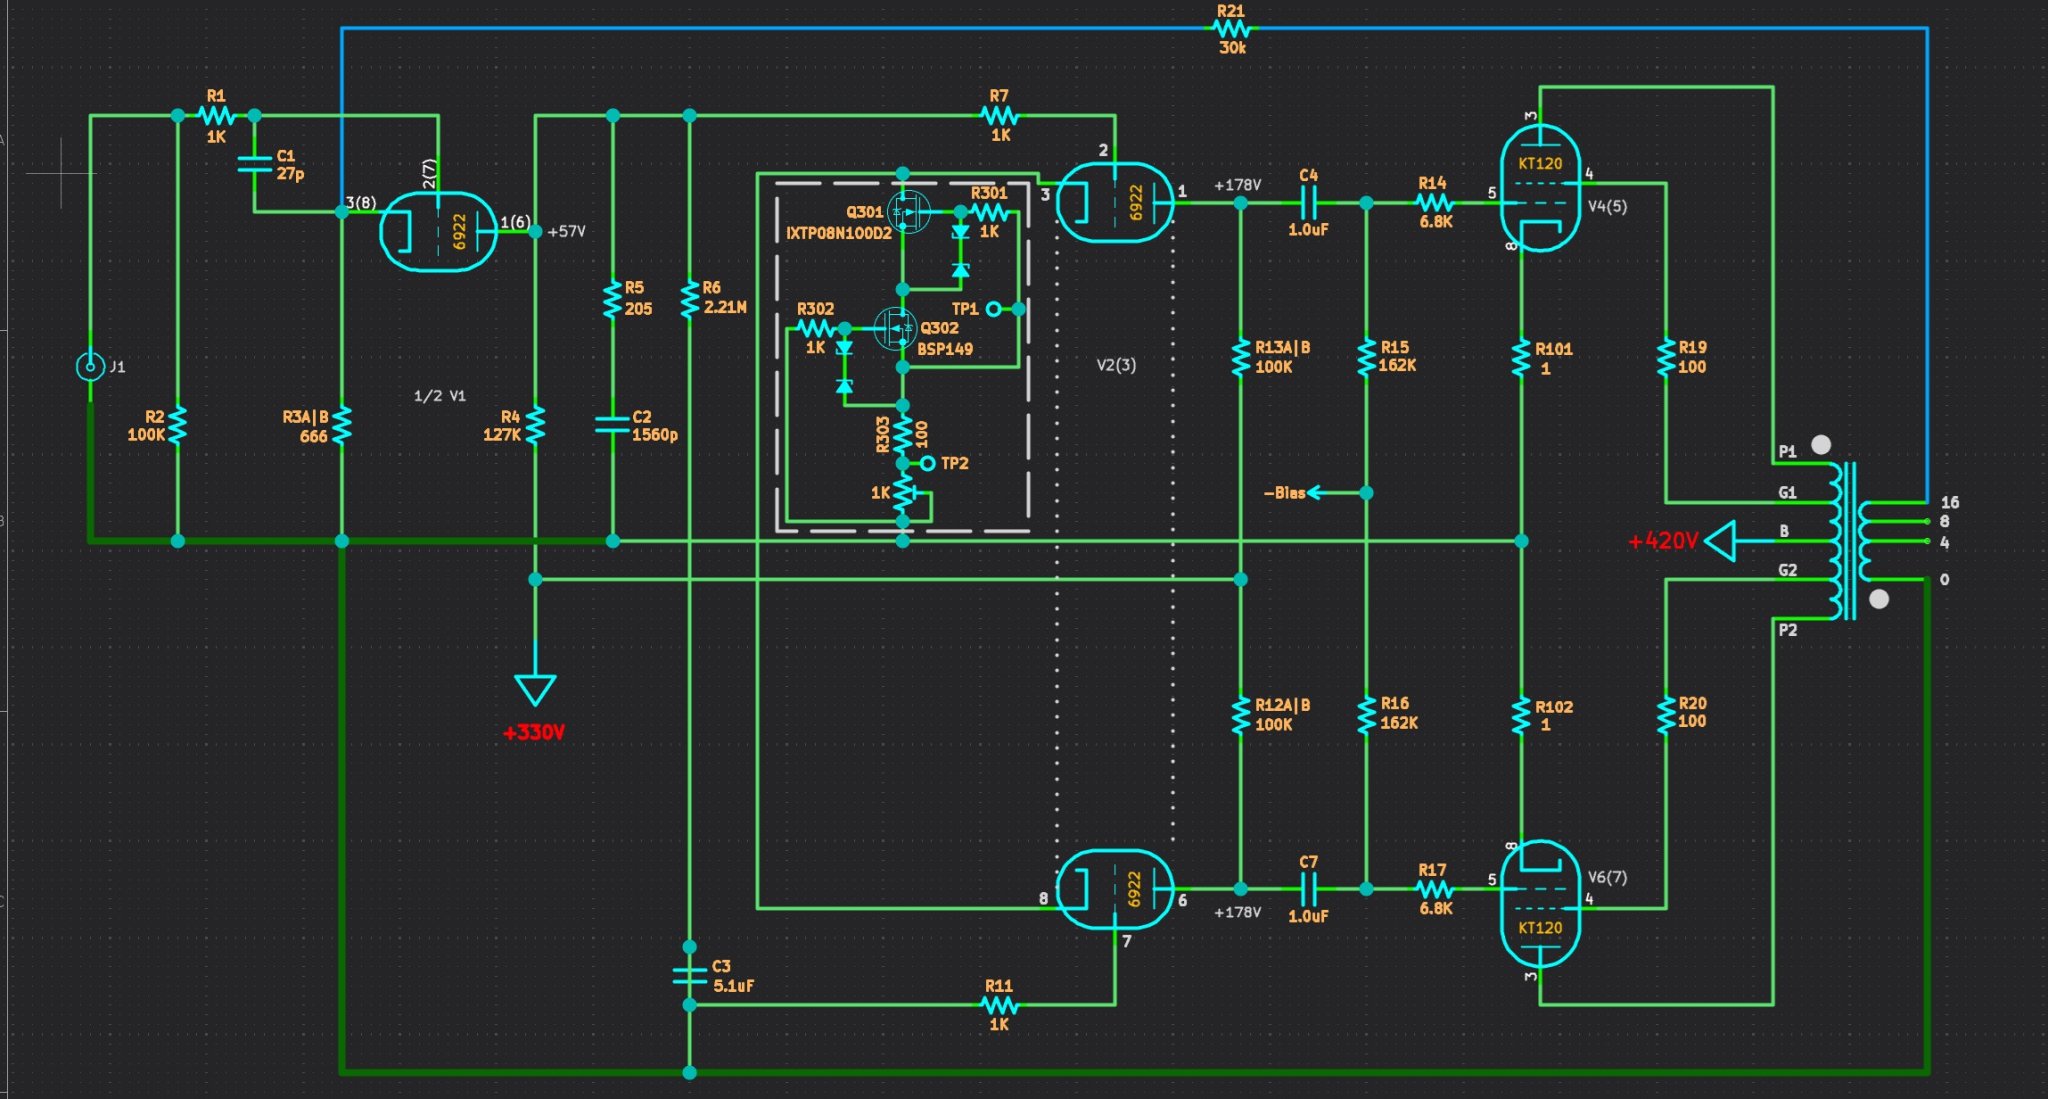This screenshot has width=2048, height=1099.
Task: Select the R4 127K resistor
Action: tap(535, 425)
